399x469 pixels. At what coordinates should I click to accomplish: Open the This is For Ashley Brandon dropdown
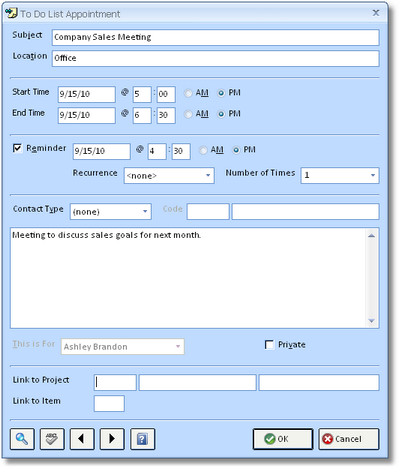[x=123, y=347]
